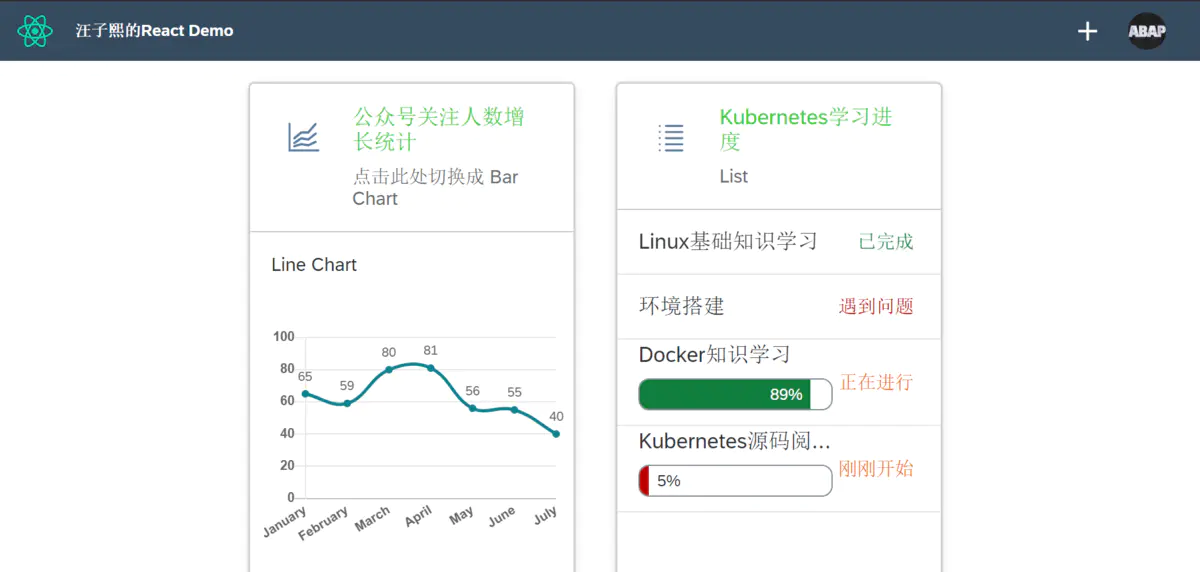Open the 公众号关注人数增长统计 card title
The image size is (1200, 572).
[438, 129]
